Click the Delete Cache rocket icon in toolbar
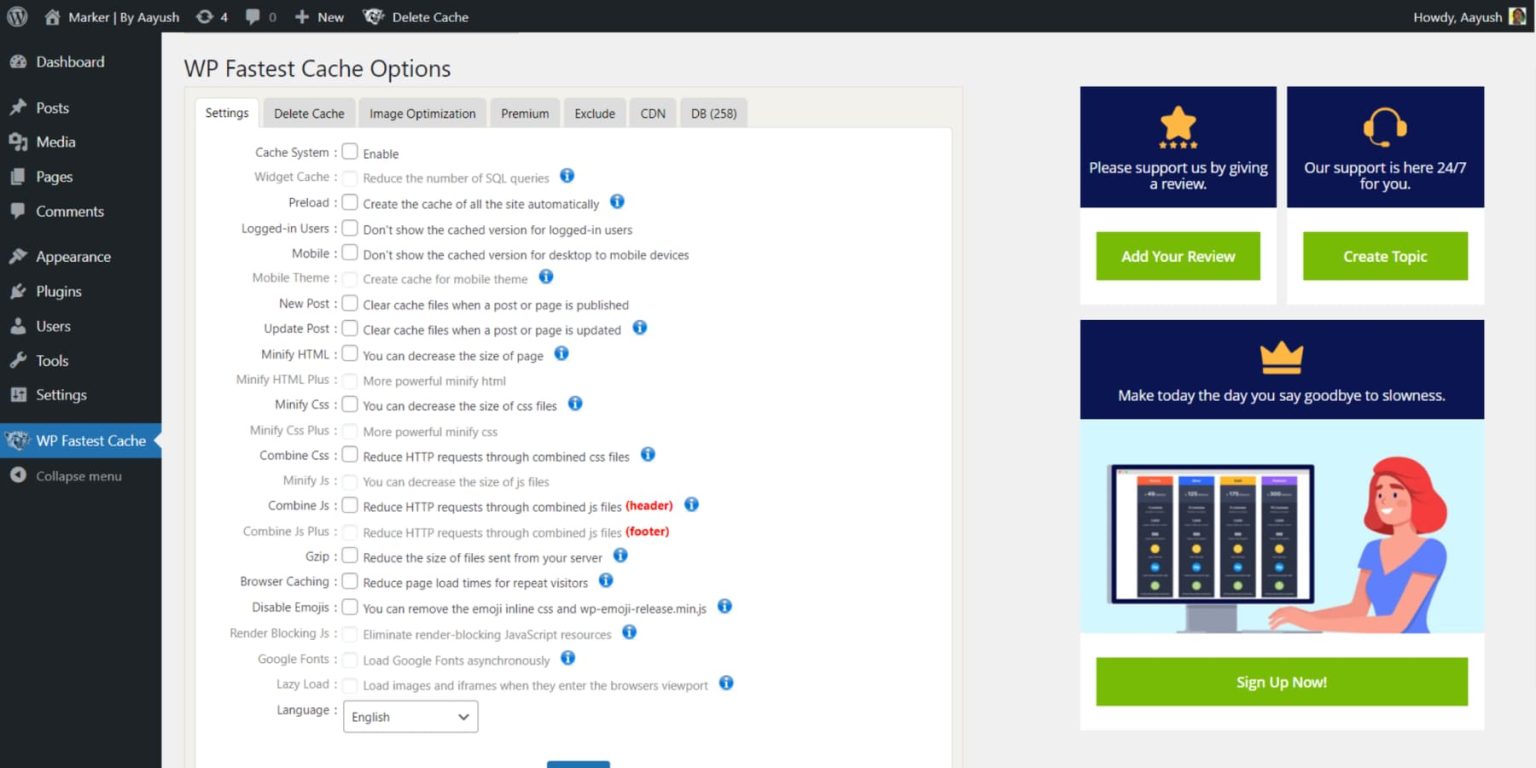 (x=372, y=16)
